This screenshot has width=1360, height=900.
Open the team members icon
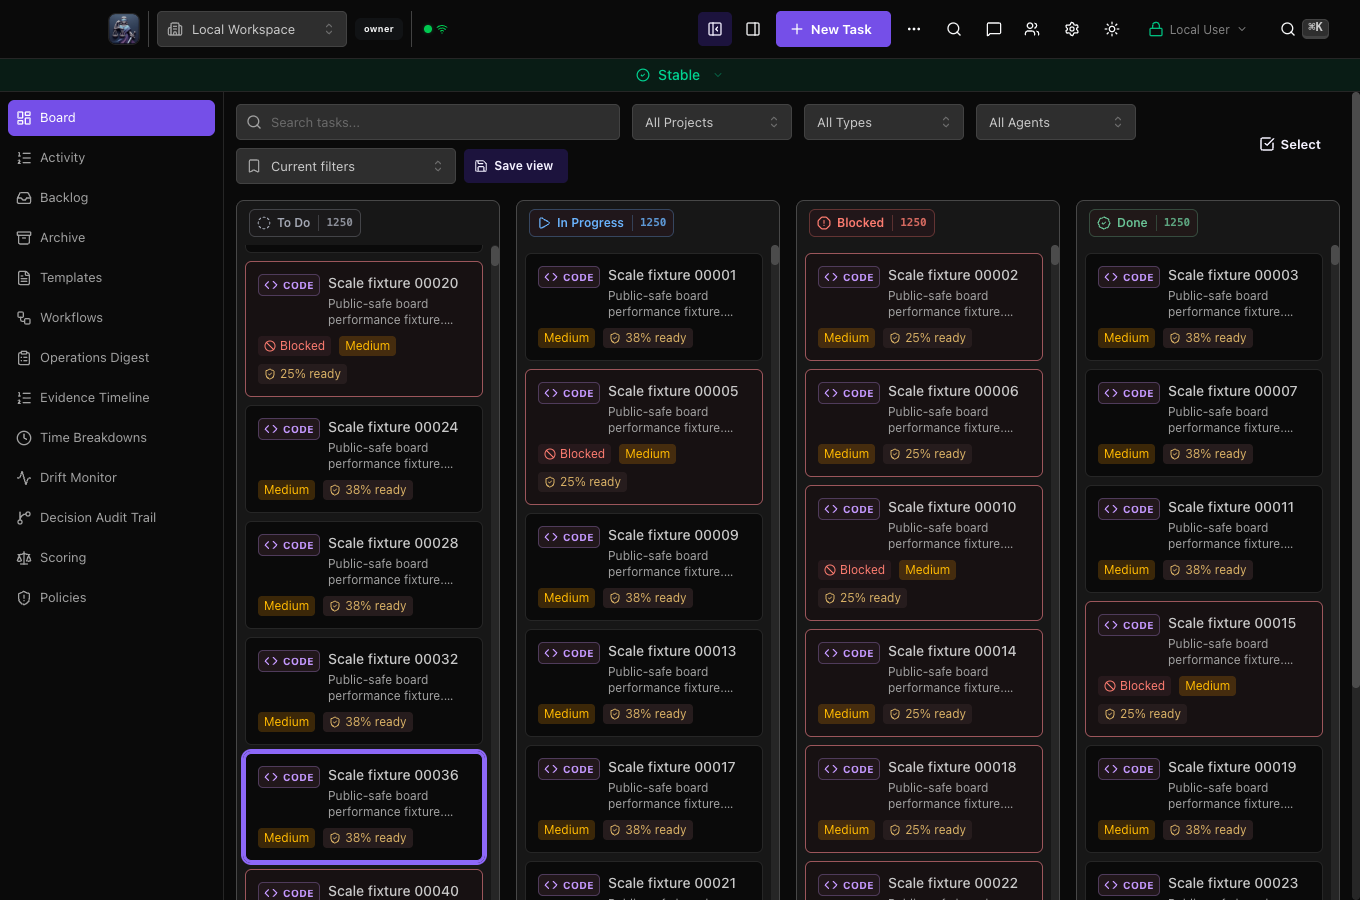click(x=1032, y=29)
